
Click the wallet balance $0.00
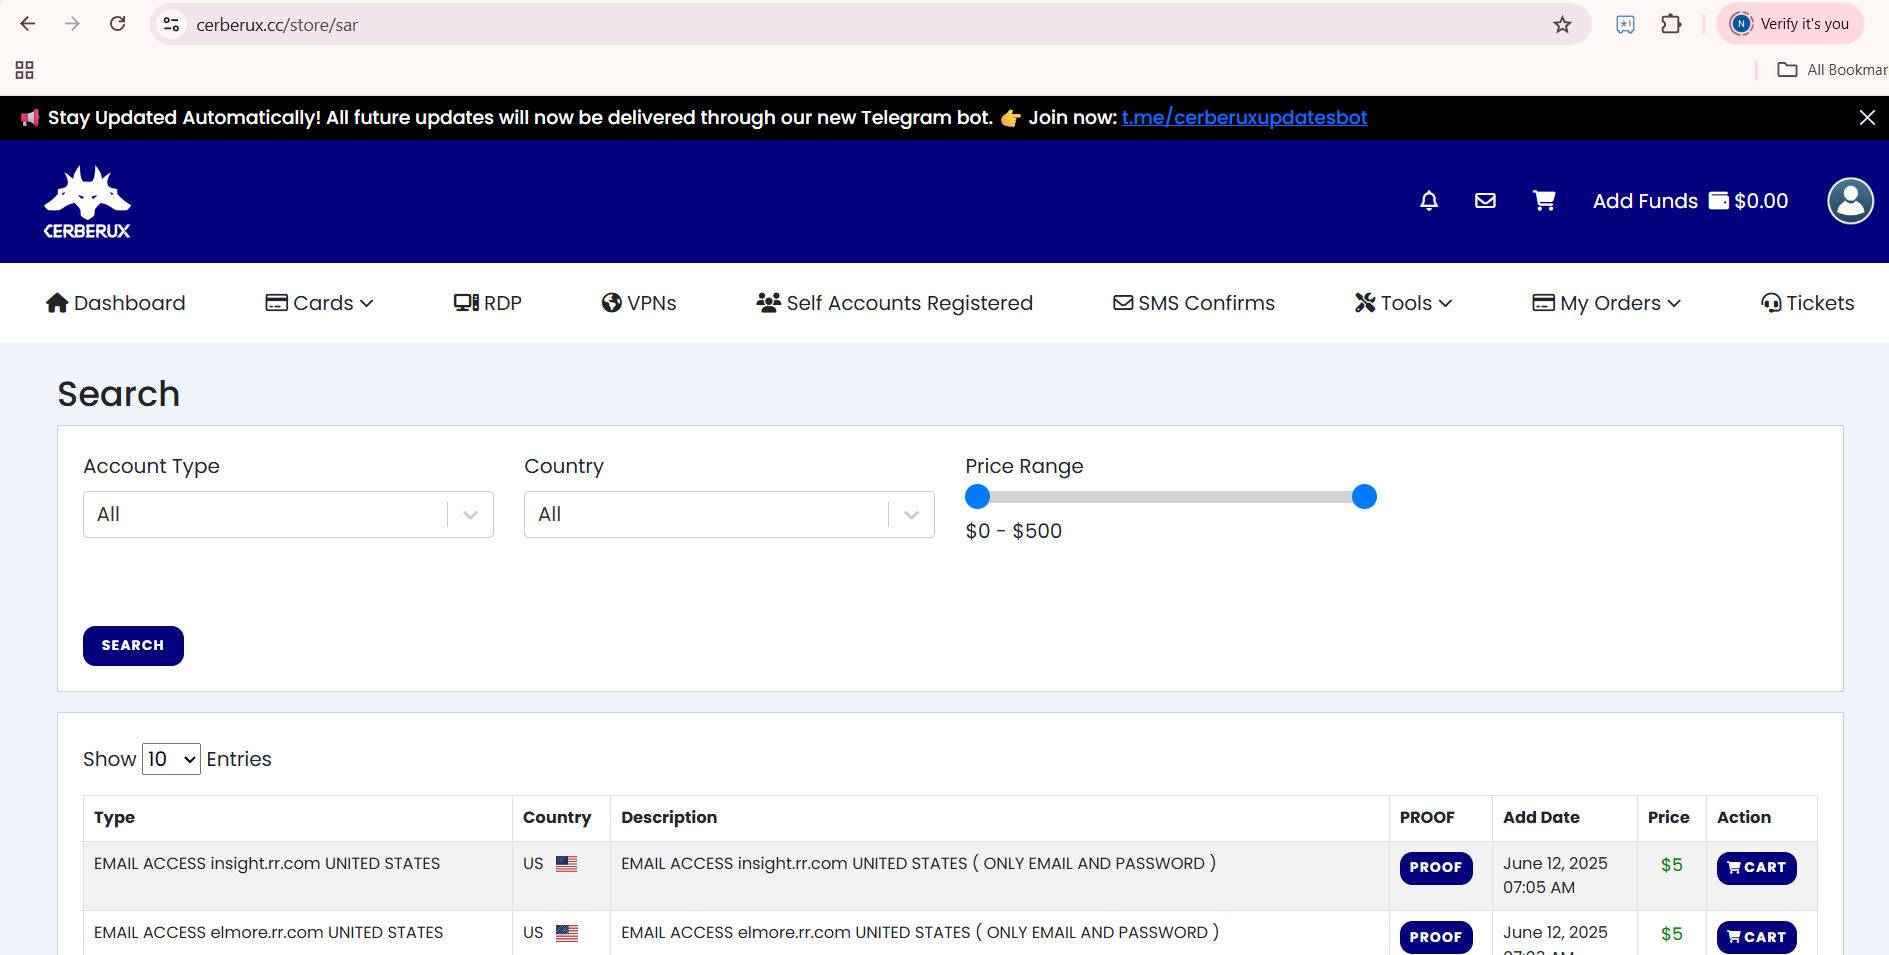[x=1749, y=201]
